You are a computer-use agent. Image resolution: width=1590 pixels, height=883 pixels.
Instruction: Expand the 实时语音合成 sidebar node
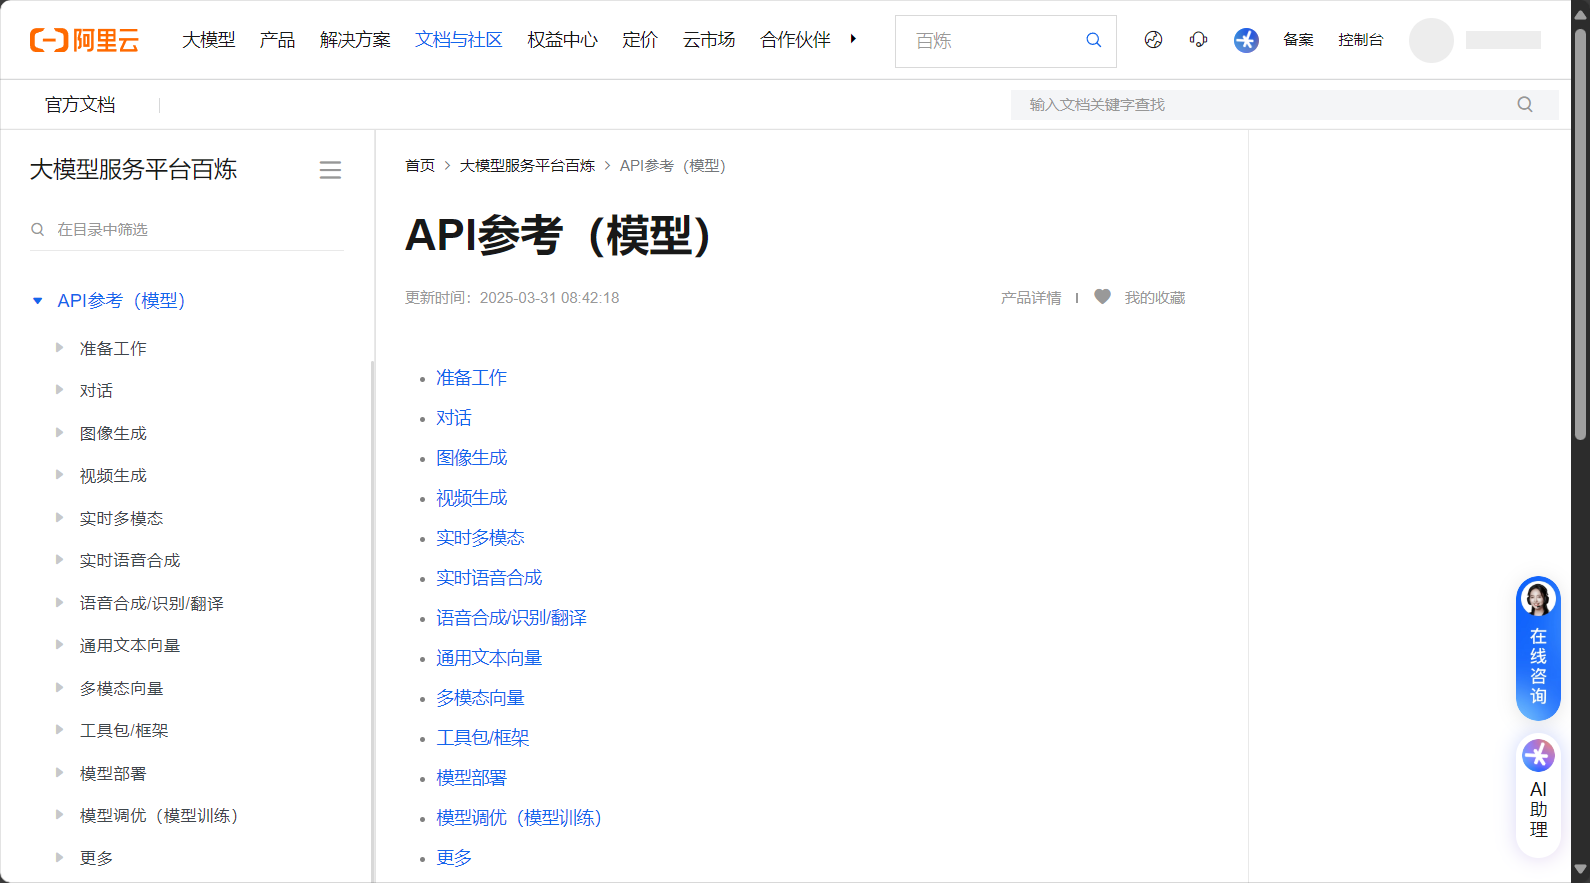pos(59,560)
